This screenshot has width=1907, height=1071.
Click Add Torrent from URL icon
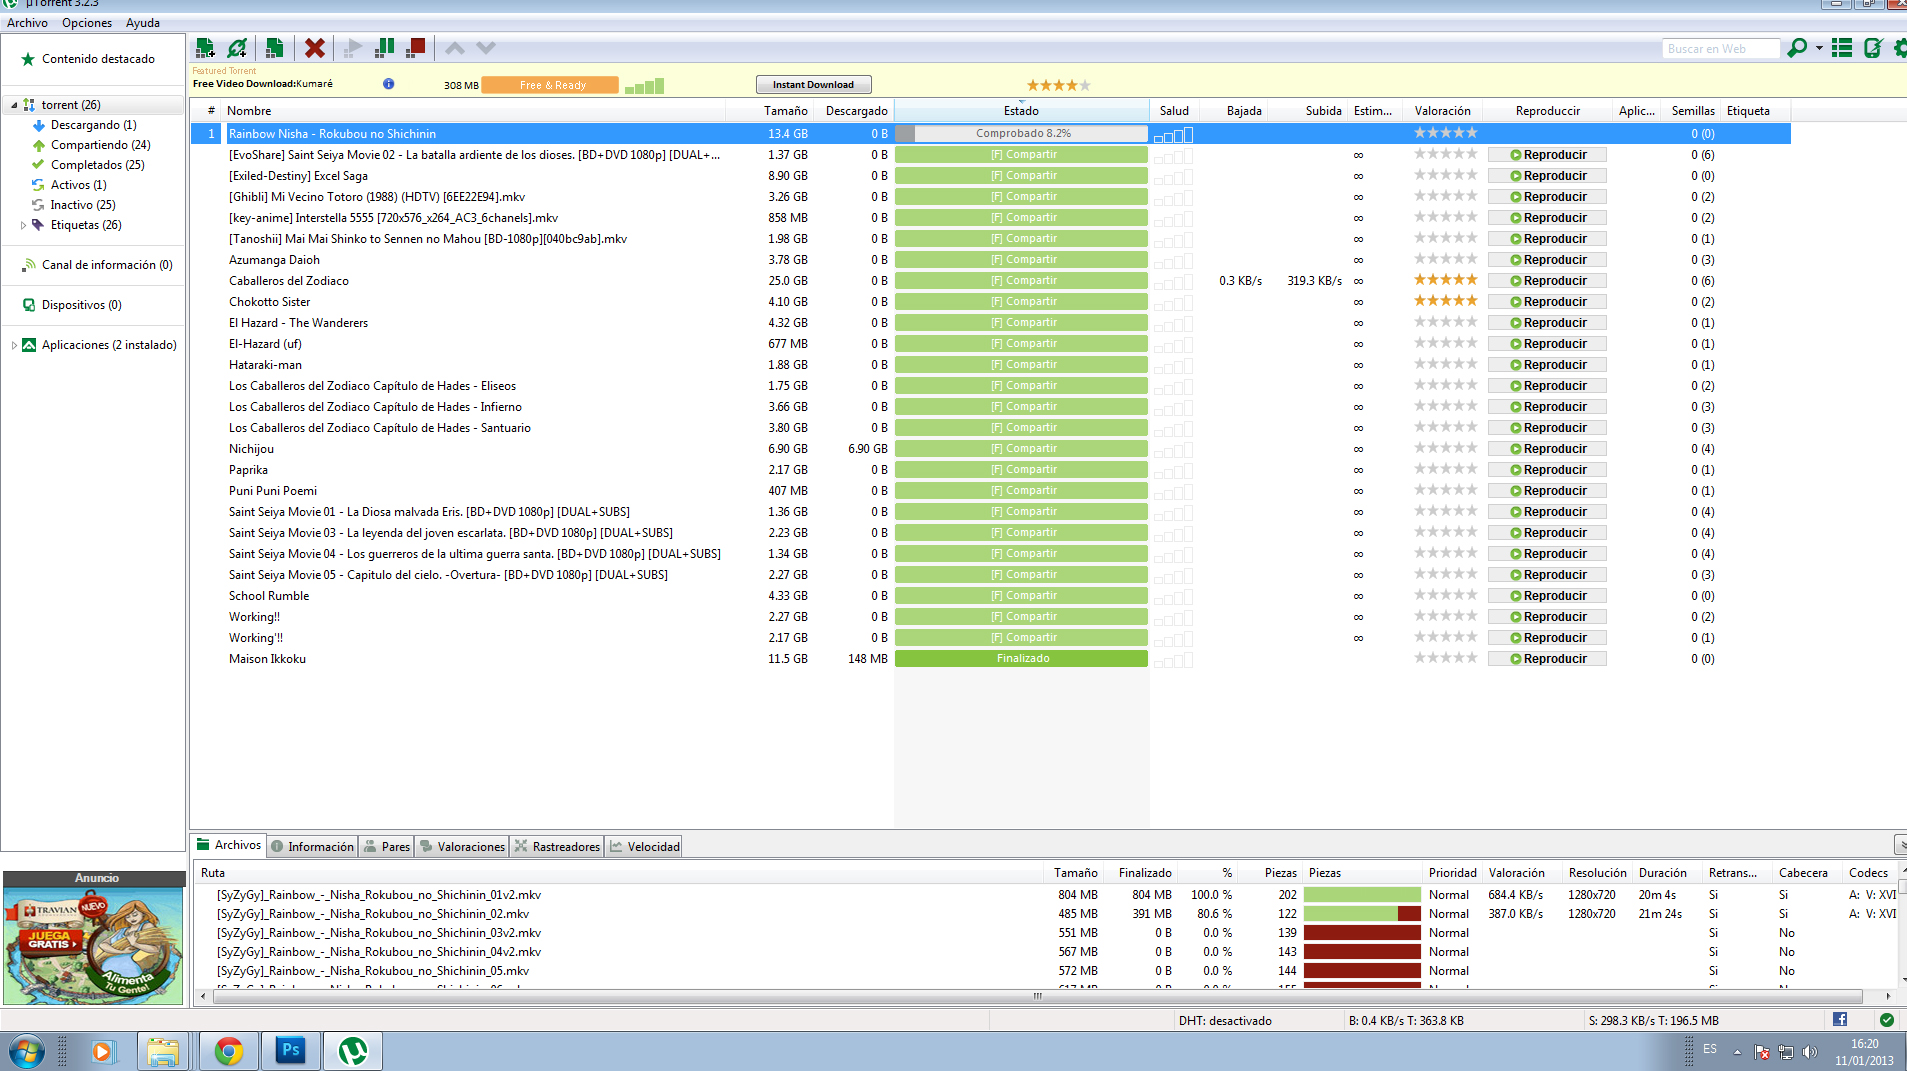tap(237, 48)
